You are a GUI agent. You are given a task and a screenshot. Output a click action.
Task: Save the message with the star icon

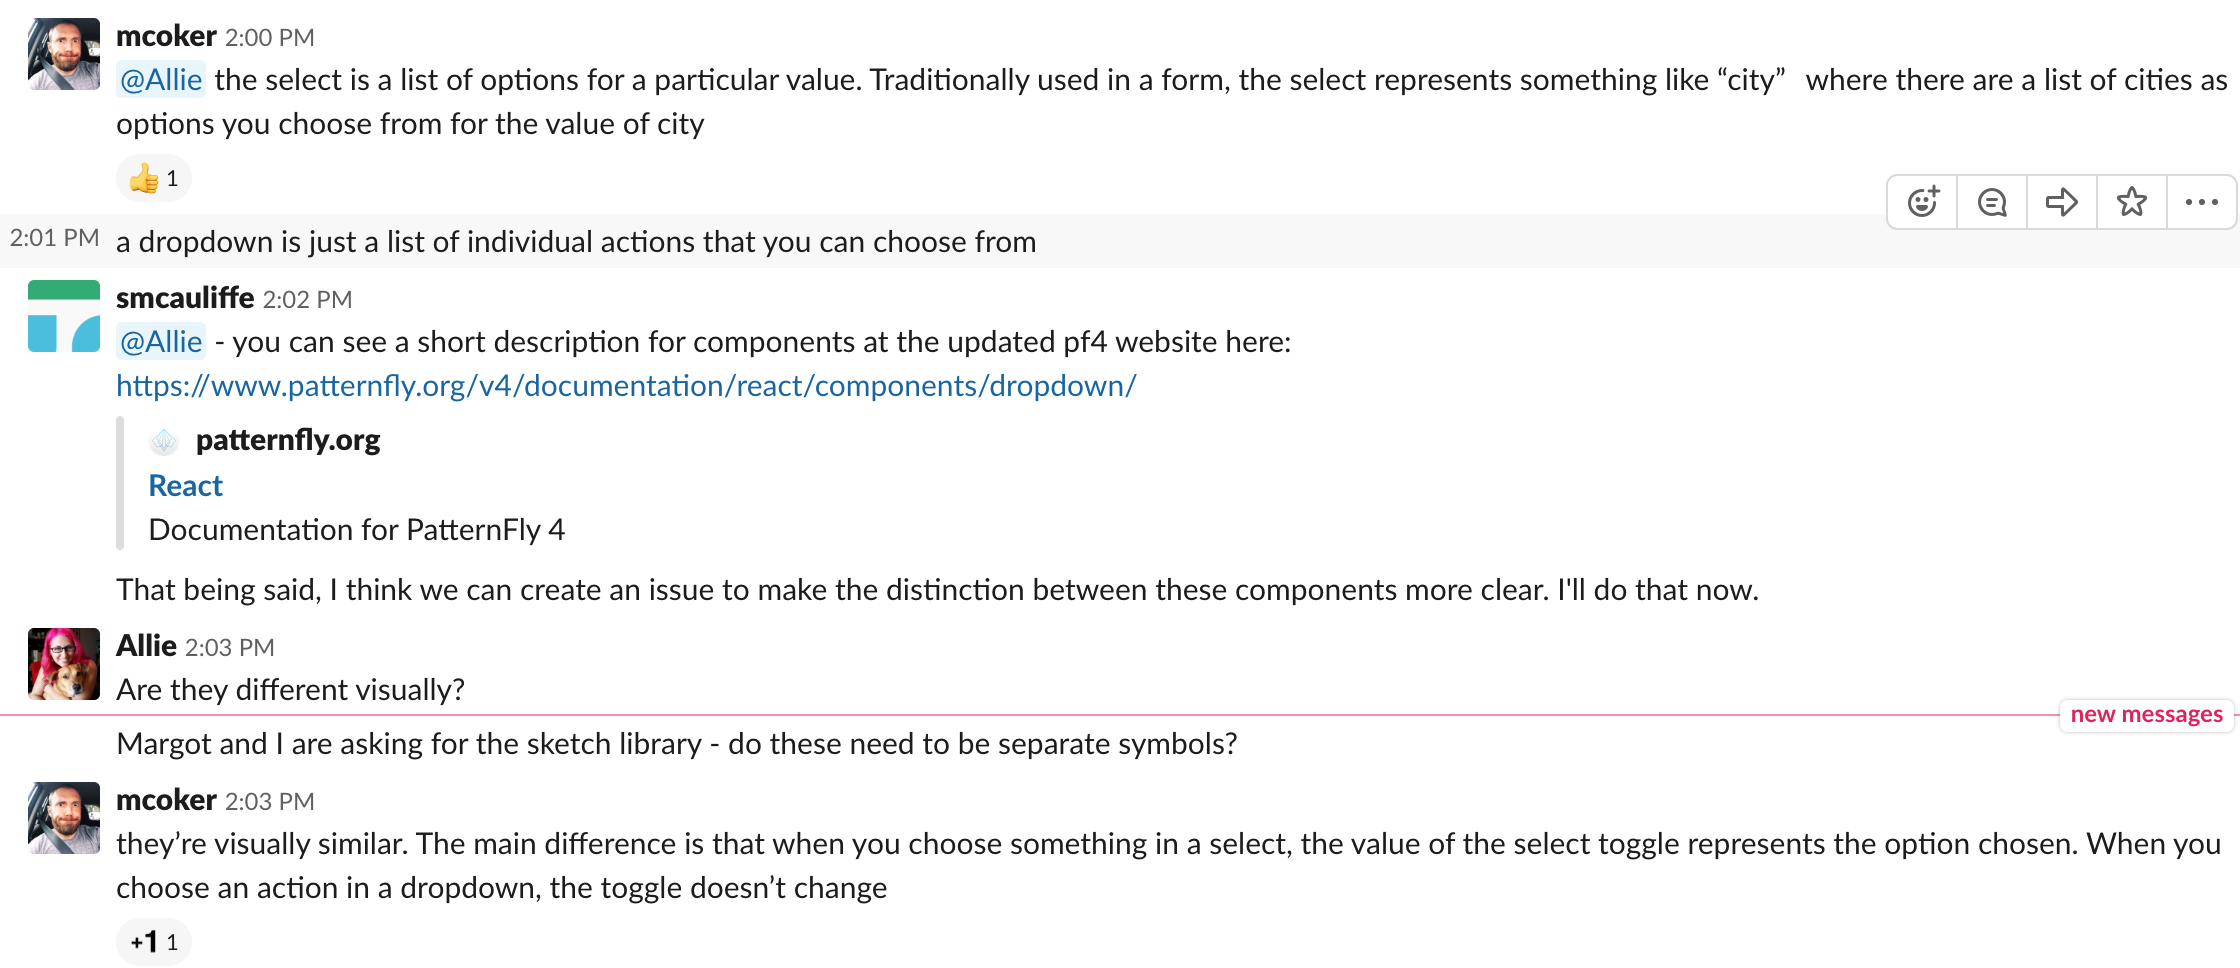(x=2131, y=201)
